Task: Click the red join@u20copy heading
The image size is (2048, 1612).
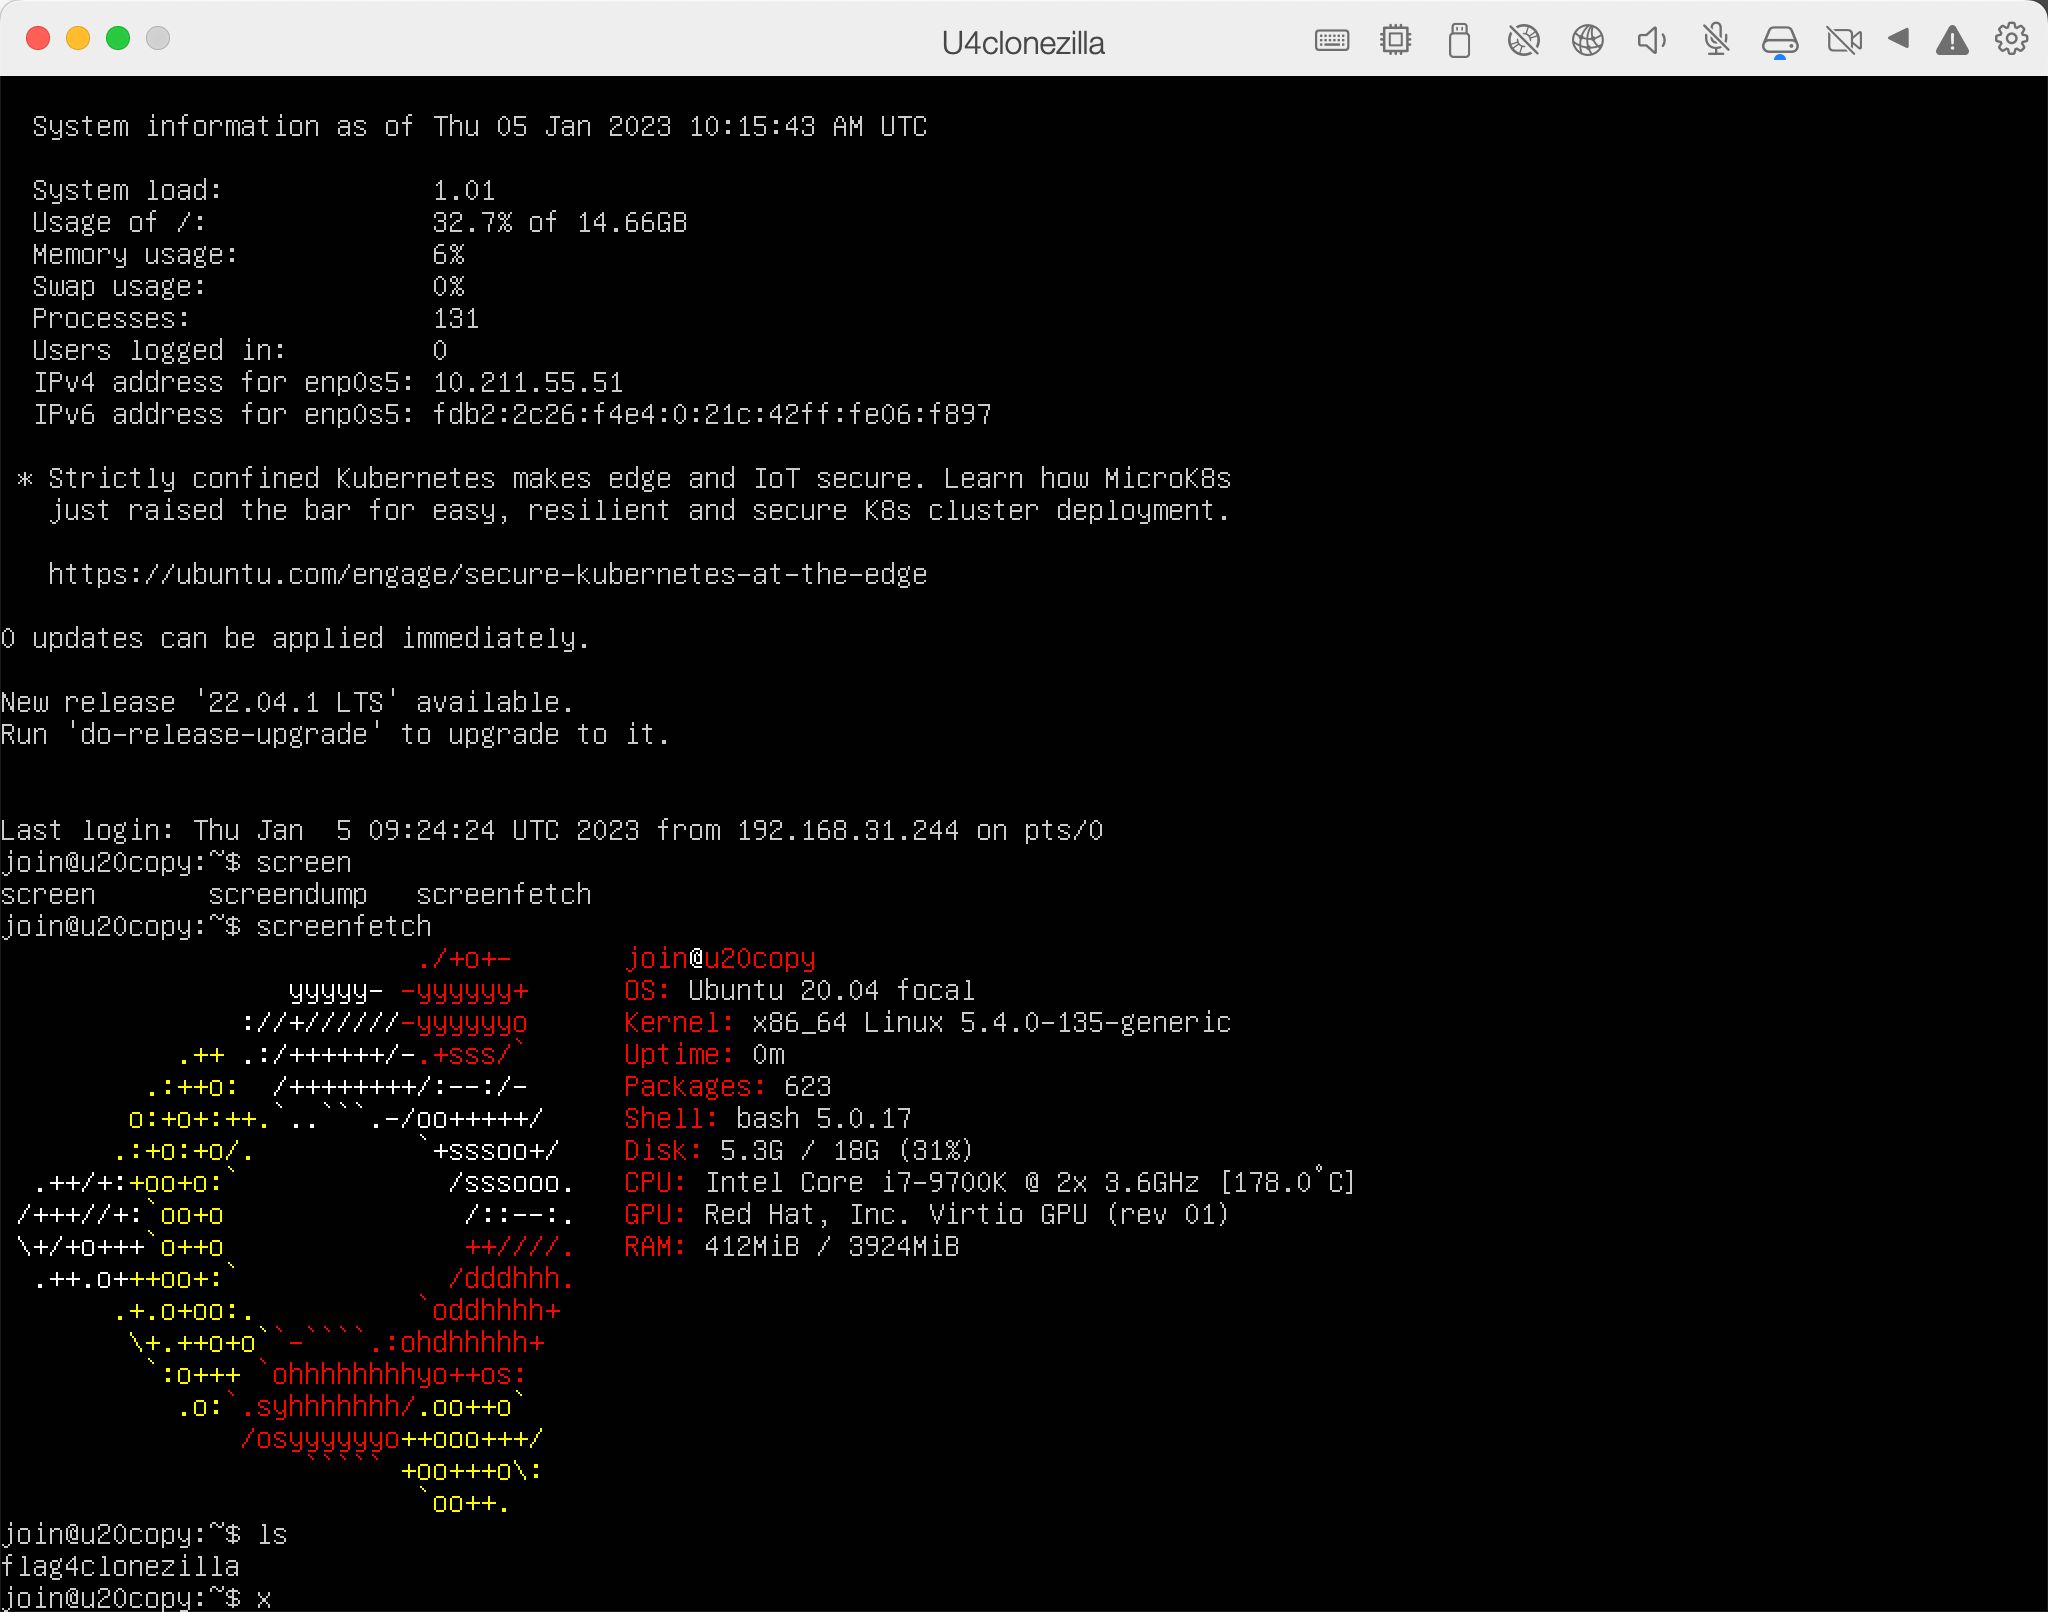Action: (719, 958)
